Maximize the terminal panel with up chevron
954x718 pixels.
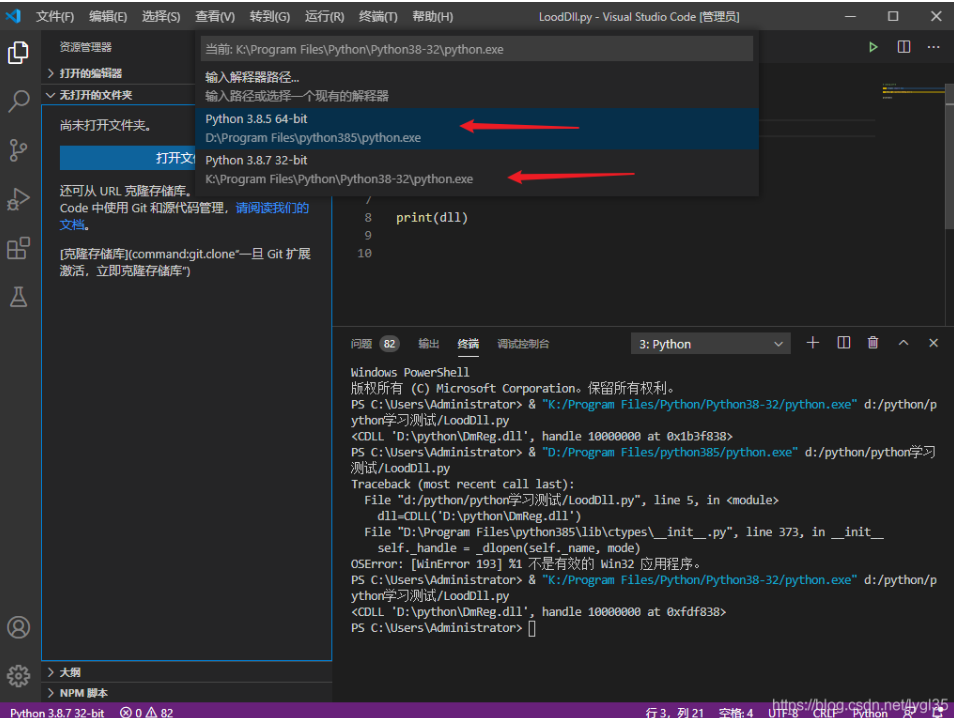tap(904, 343)
